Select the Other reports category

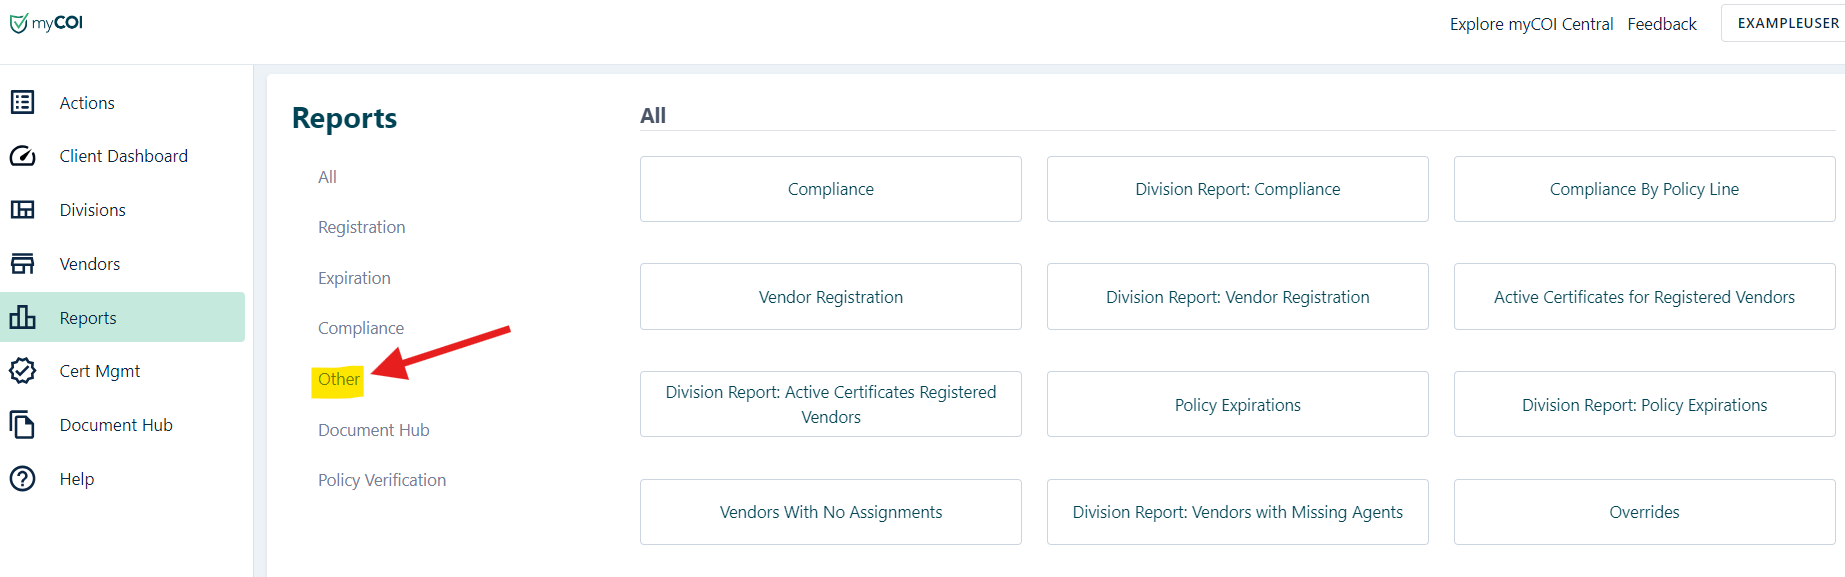click(x=338, y=380)
